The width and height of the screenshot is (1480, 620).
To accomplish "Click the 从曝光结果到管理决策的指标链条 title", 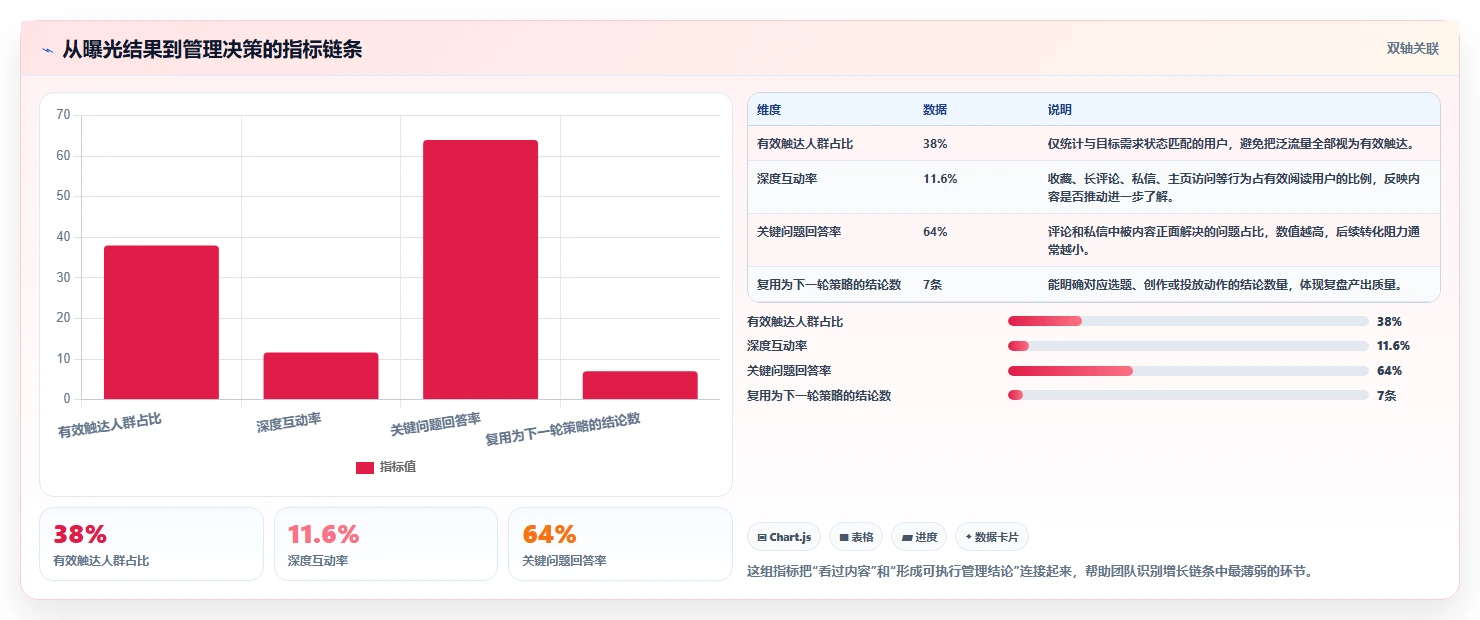I will [x=212, y=49].
